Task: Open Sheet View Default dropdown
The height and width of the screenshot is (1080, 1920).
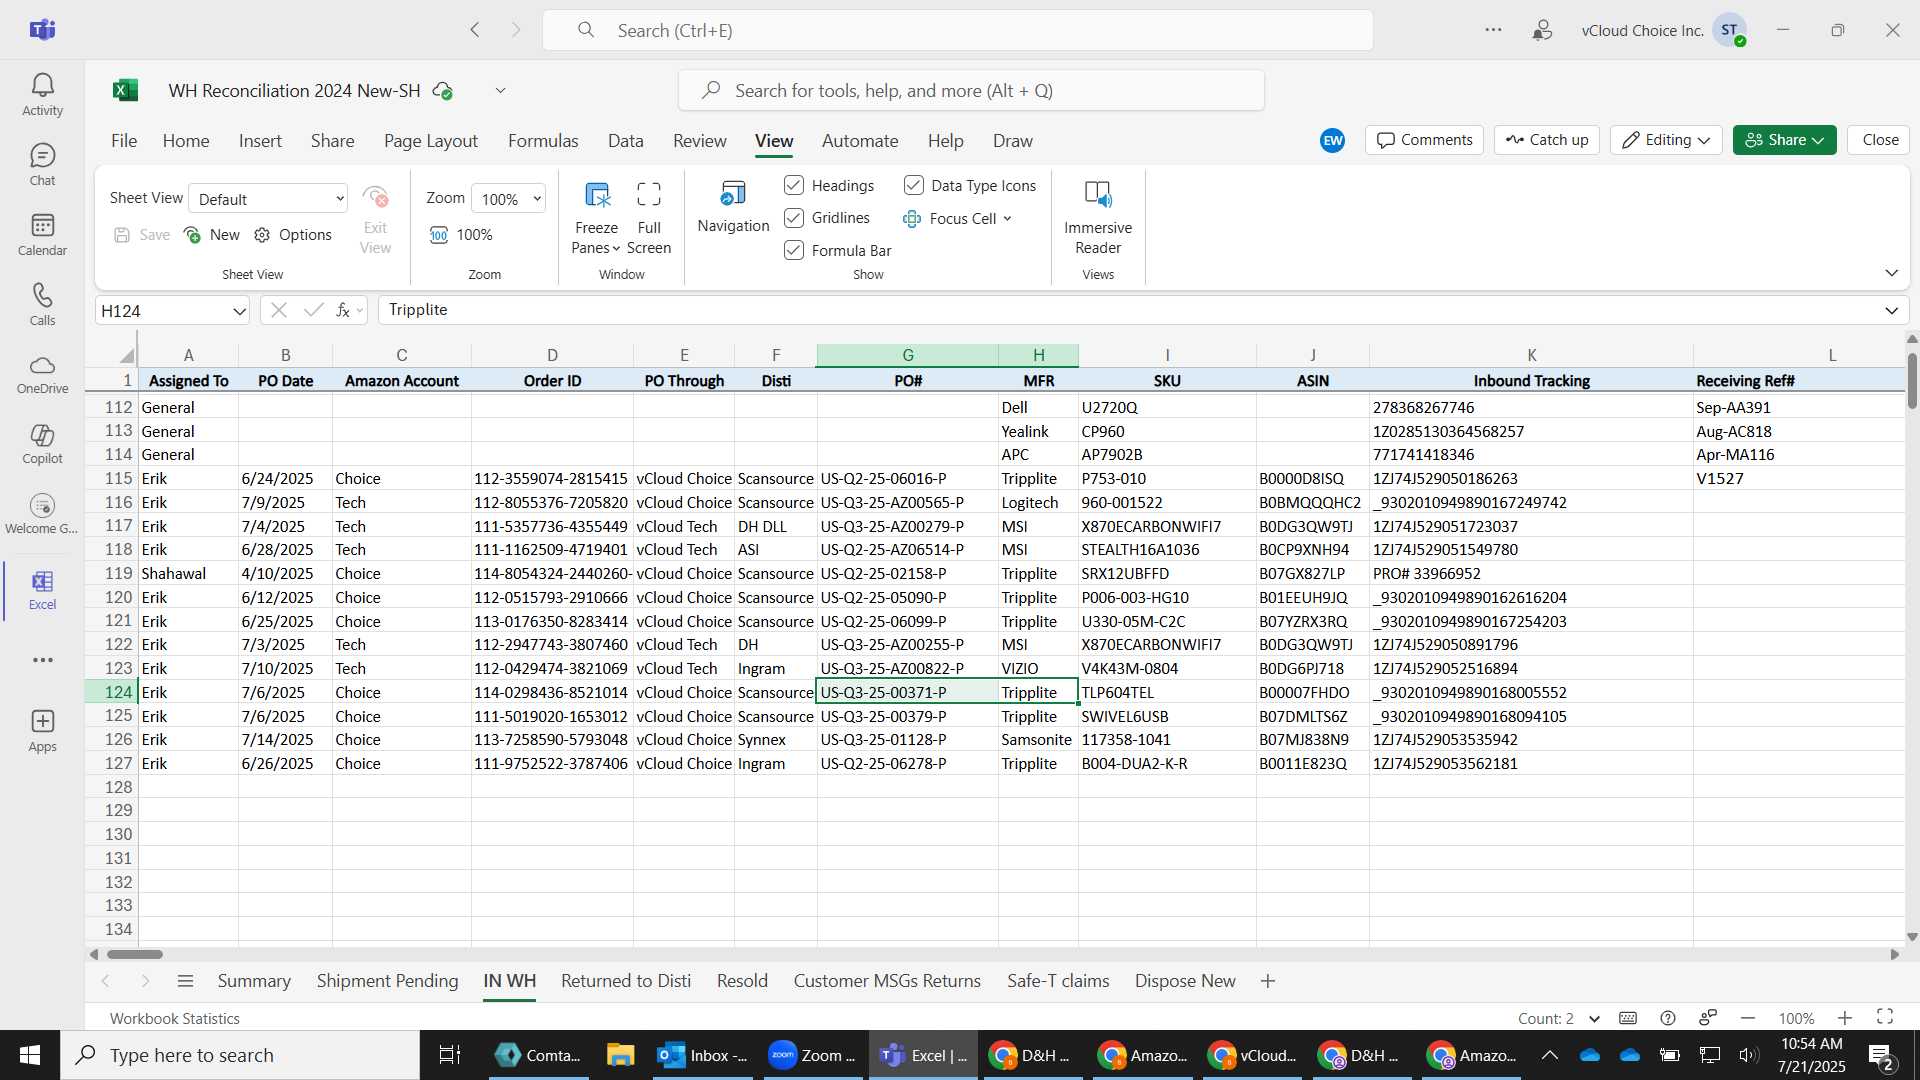Action: coord(268,199)
